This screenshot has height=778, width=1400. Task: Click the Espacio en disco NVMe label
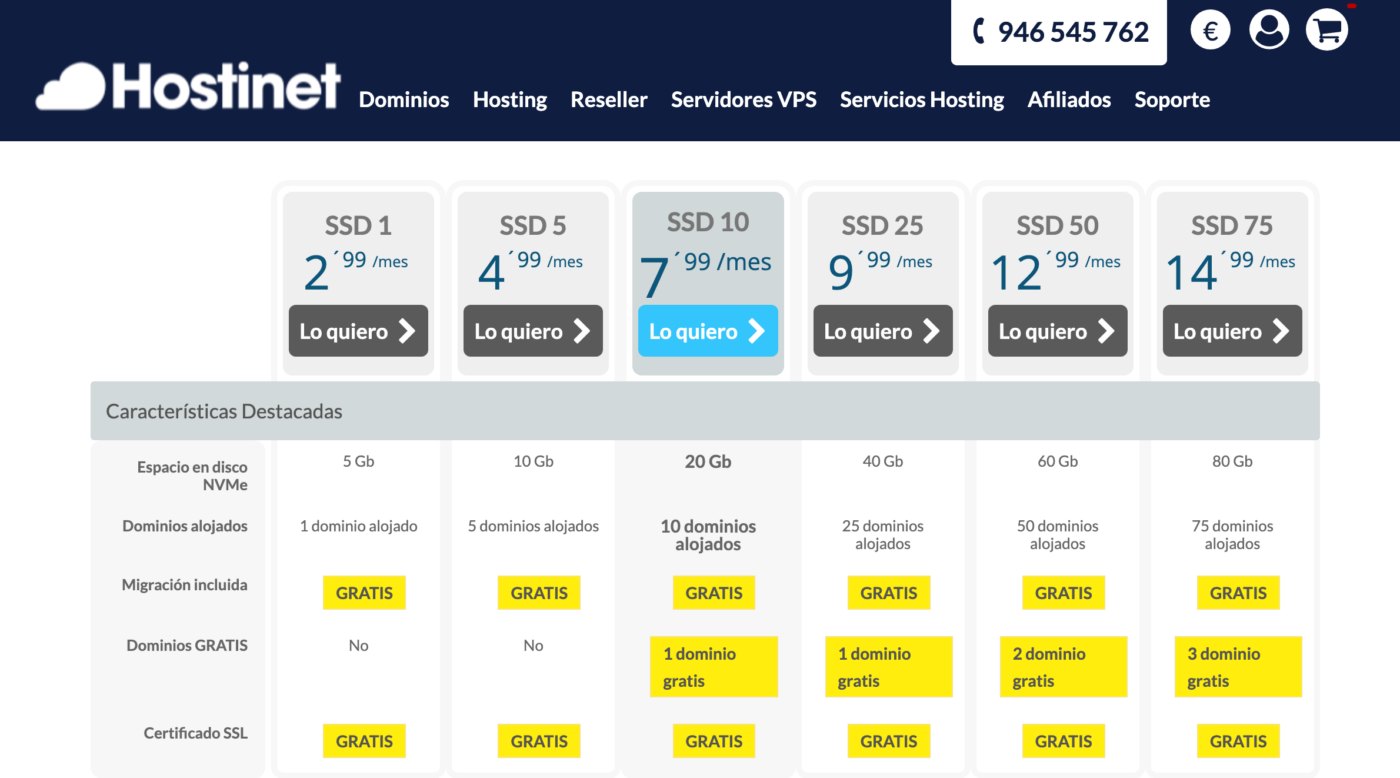(x=192, y=476)
